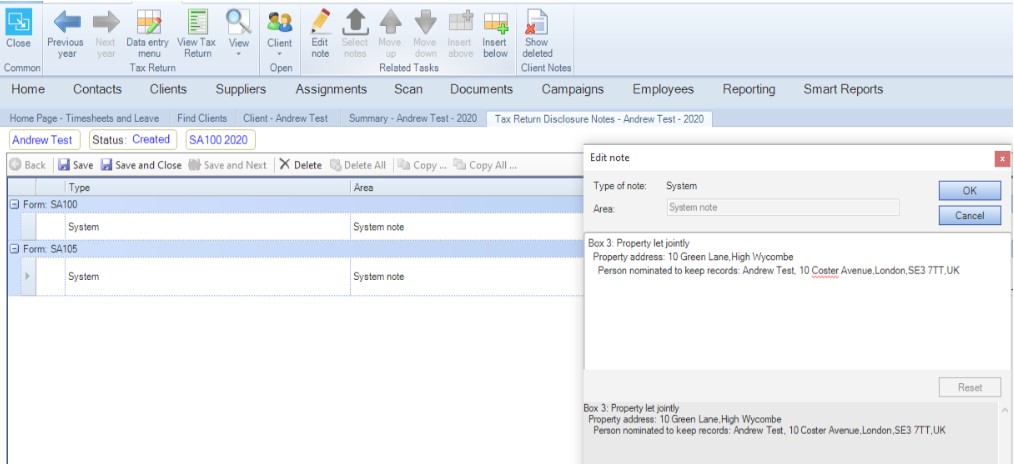Click Delete All in toolbar
Image resolution: width=1014 pixels, height=464 pixels.
[358, 165]
